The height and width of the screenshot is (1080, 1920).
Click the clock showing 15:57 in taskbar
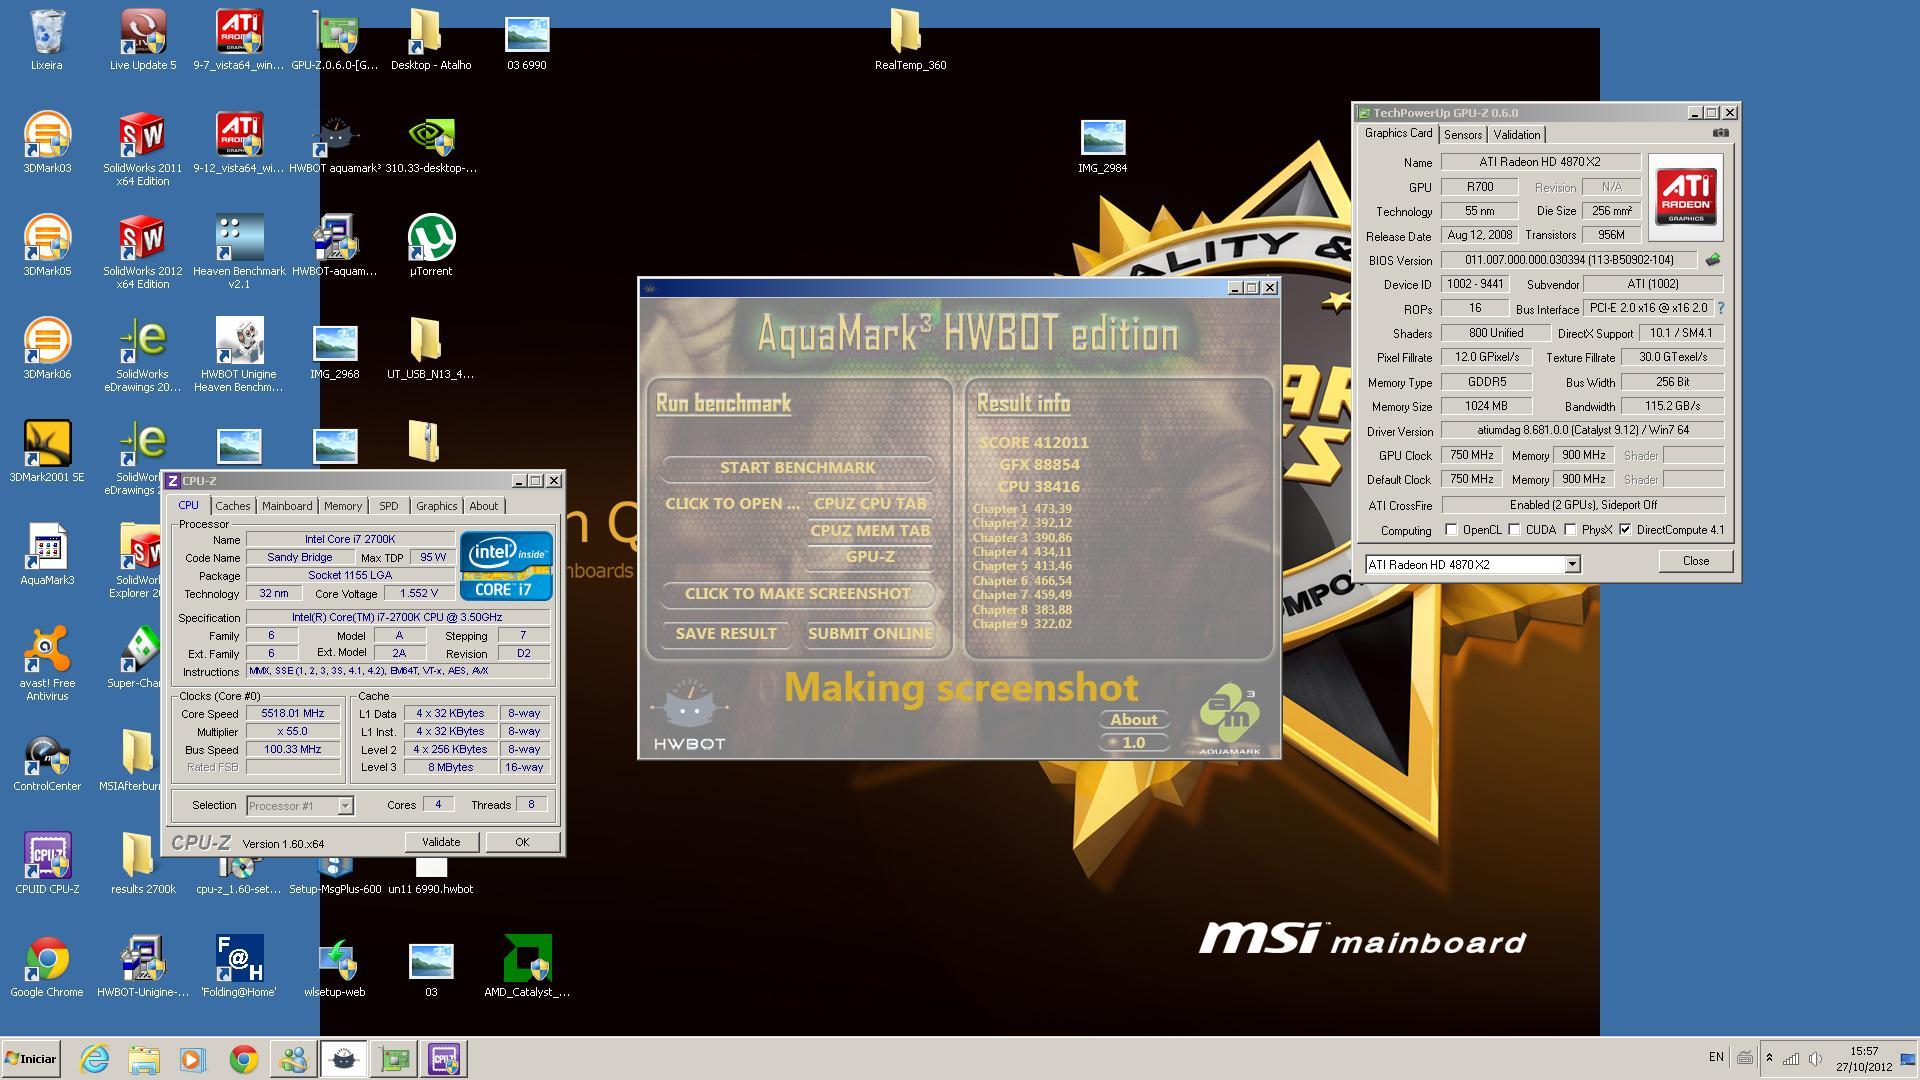tap(1864, 1051)
